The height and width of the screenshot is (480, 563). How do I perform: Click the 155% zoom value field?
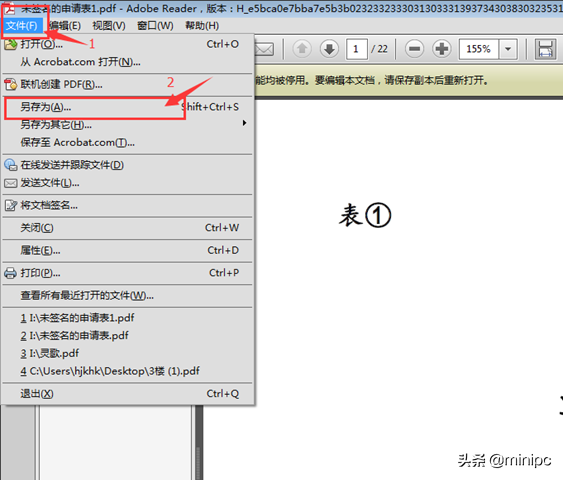[479, 49]
